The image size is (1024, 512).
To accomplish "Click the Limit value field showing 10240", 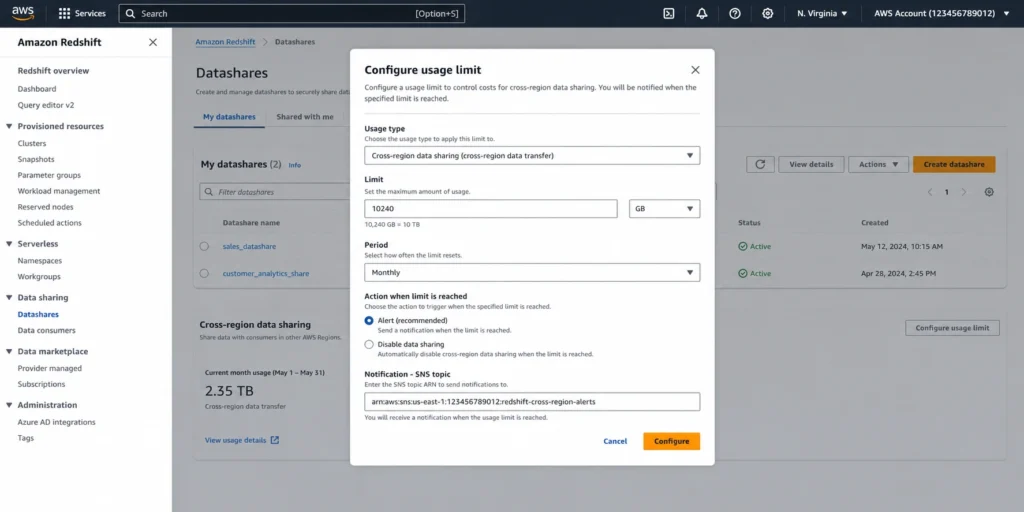I will click(x=490, y=209).
